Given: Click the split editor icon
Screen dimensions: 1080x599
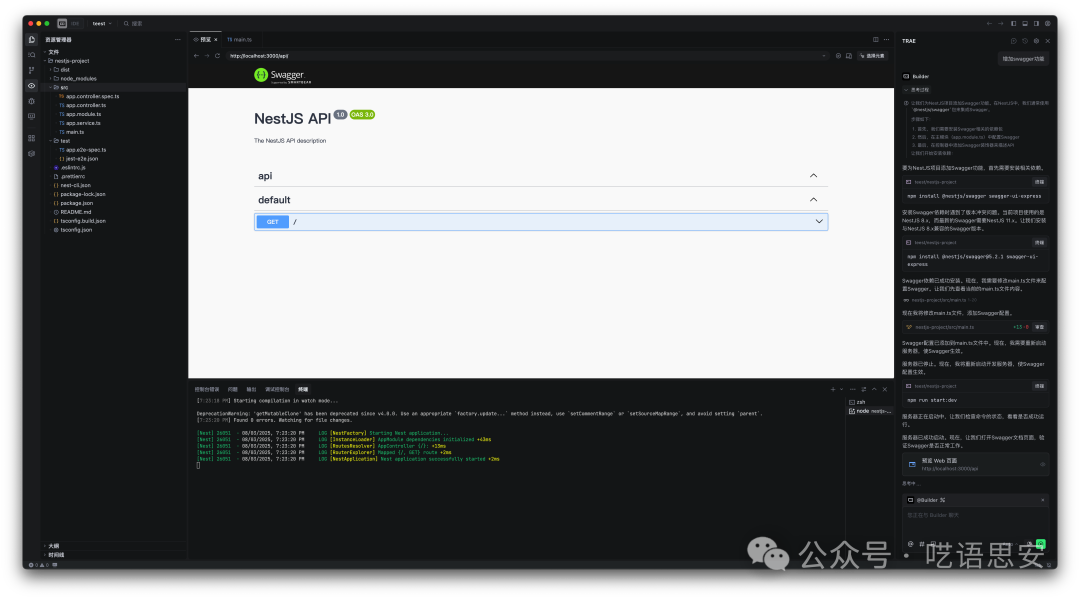Looking at the screenshot, I should [x=875, y=39].
